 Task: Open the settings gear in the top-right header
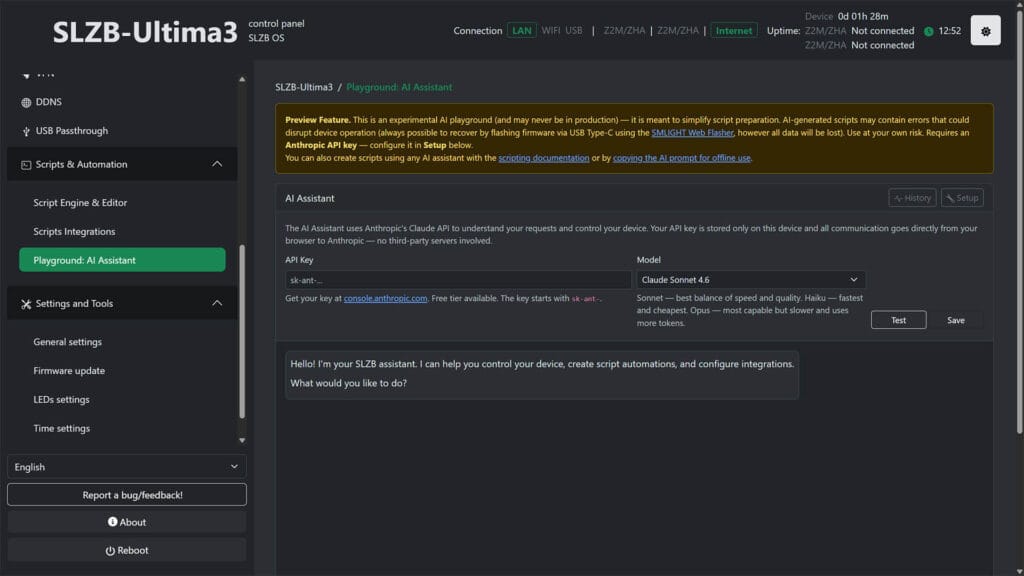coord(985,29)
